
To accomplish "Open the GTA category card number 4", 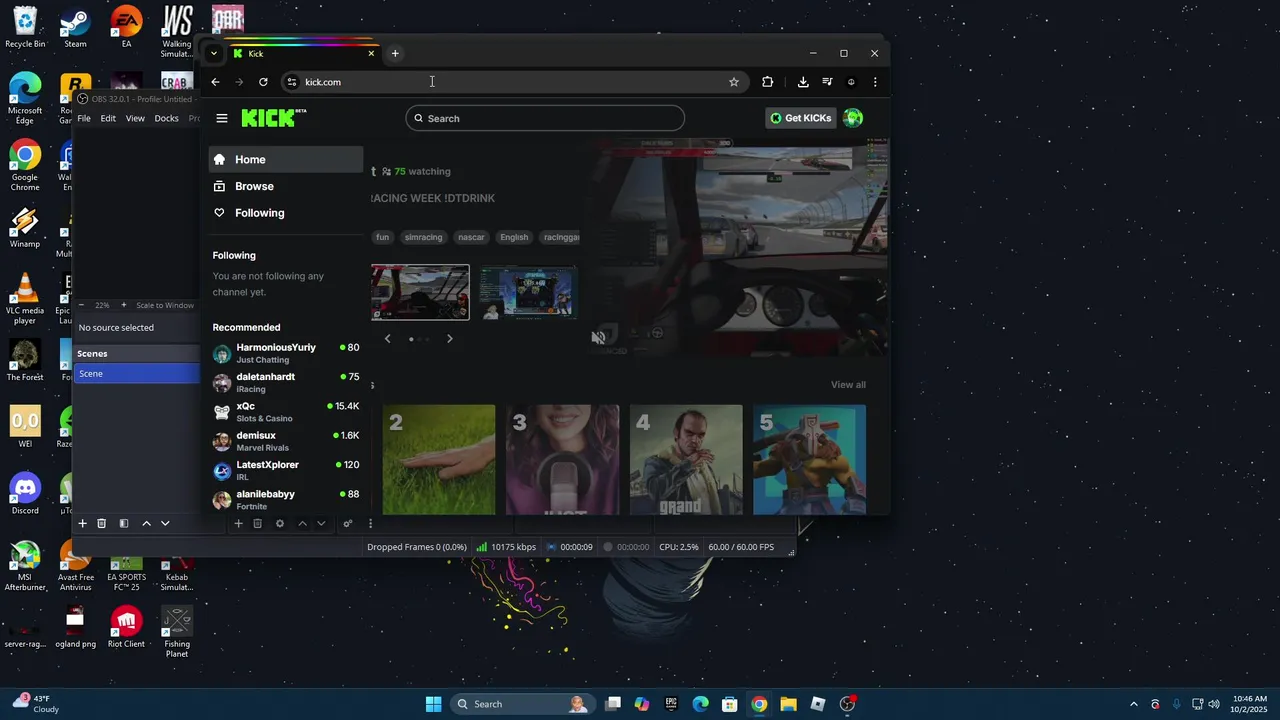I will tap(686, 460).
